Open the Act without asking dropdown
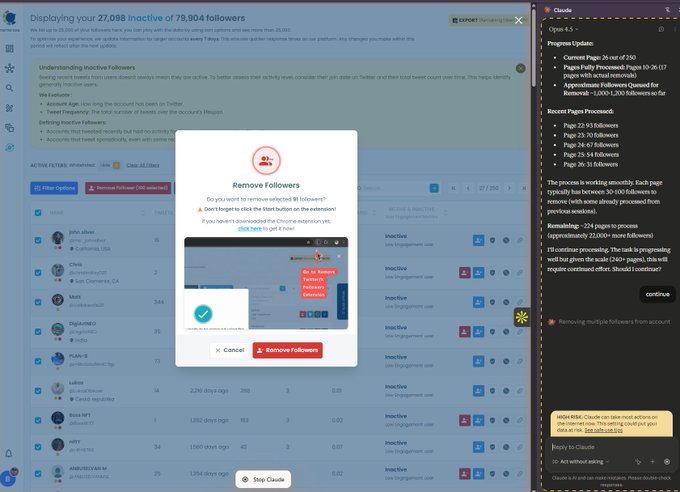The image size is (680, 492). coord(581,462)
